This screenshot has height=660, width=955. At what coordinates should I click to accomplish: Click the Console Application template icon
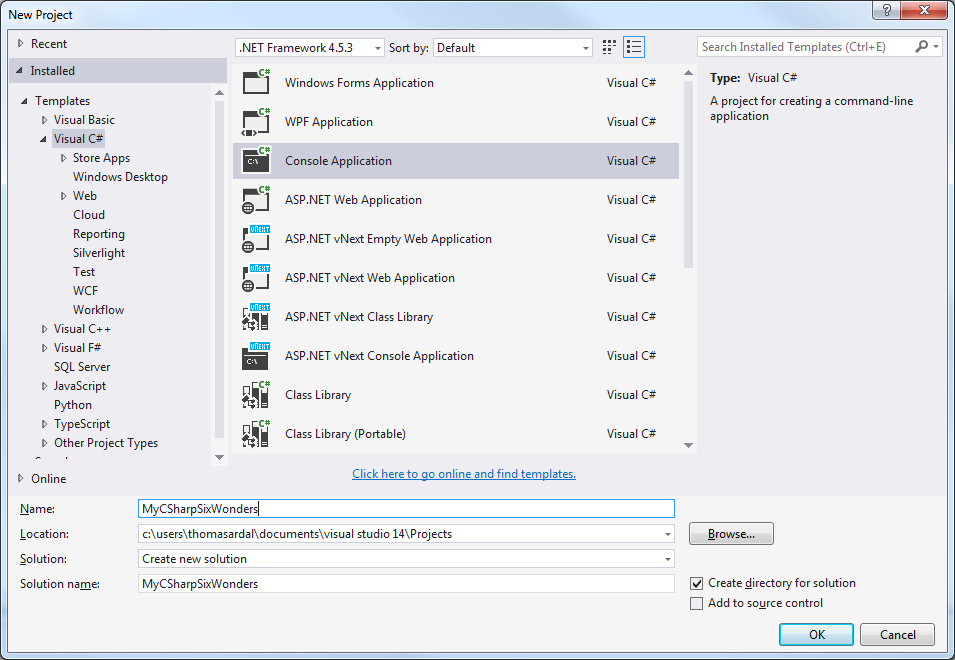pos(256,161)
